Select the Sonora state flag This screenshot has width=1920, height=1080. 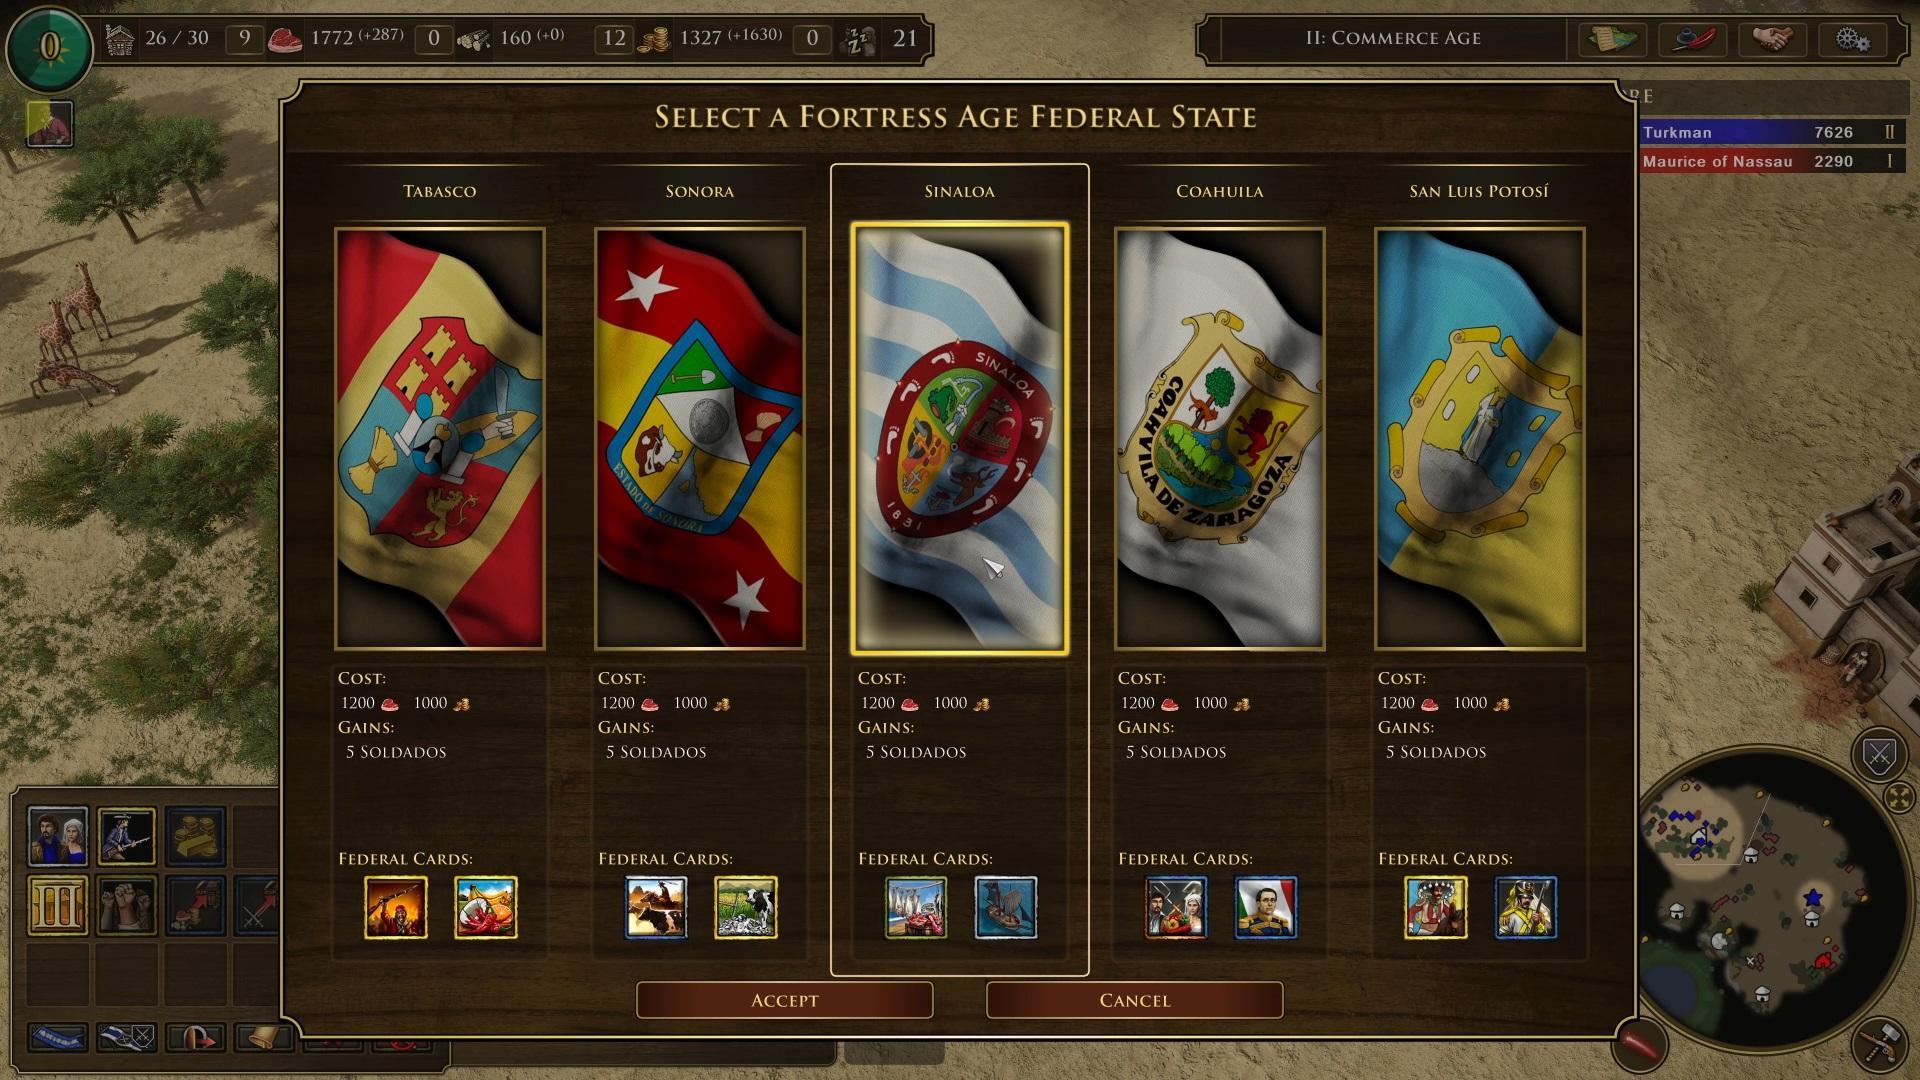click(x=700, y=439)
